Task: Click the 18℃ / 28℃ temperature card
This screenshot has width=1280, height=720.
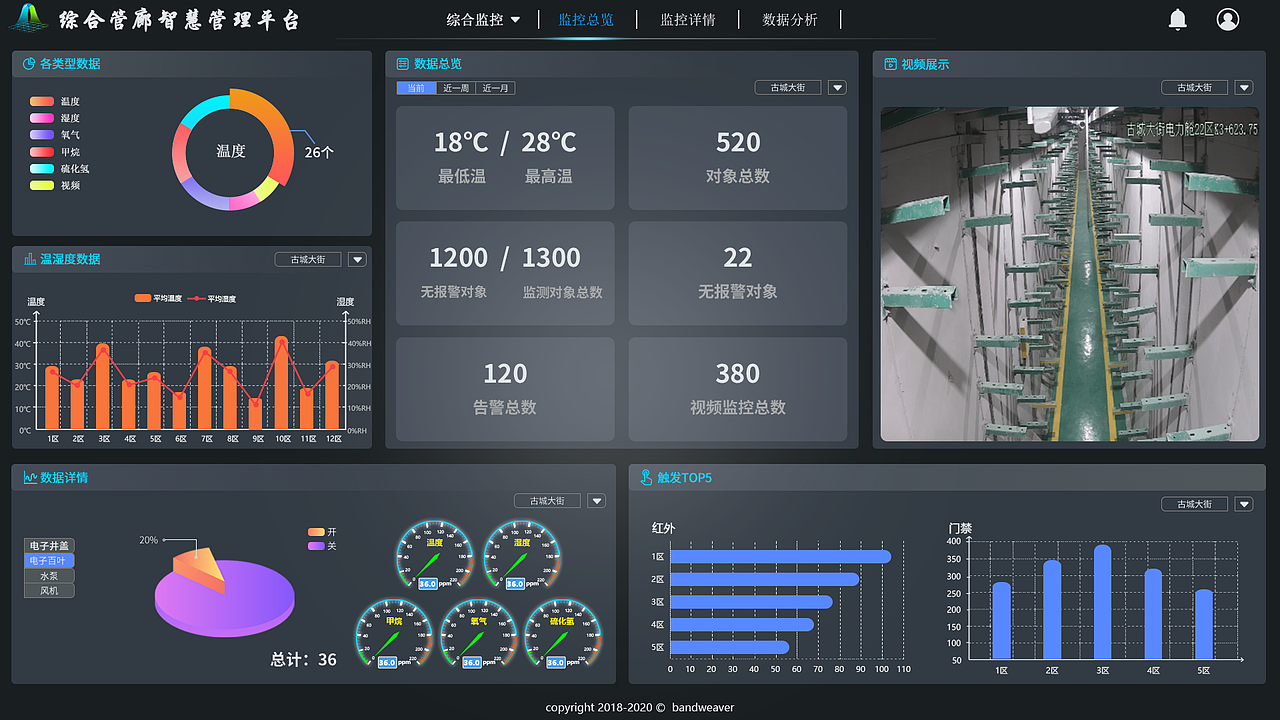Action: [505, 158]
